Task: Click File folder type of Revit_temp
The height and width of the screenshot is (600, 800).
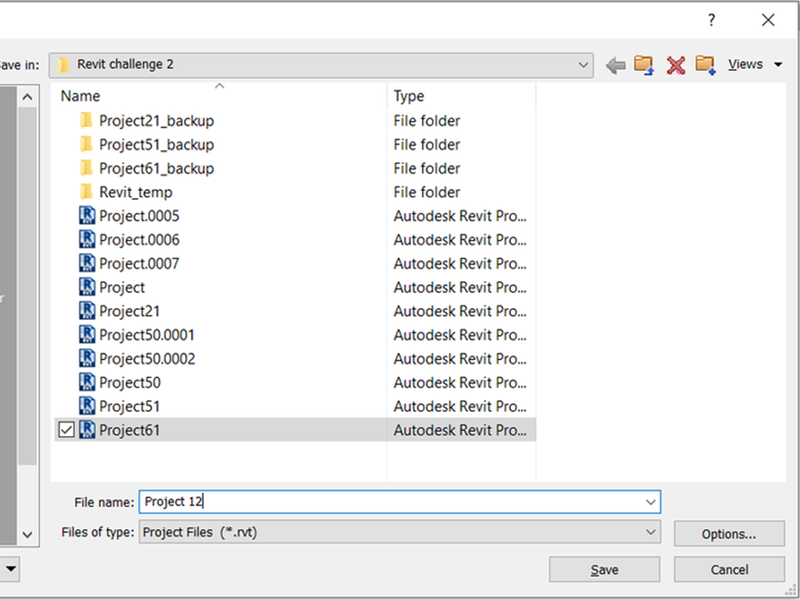Action: point(427,192)
